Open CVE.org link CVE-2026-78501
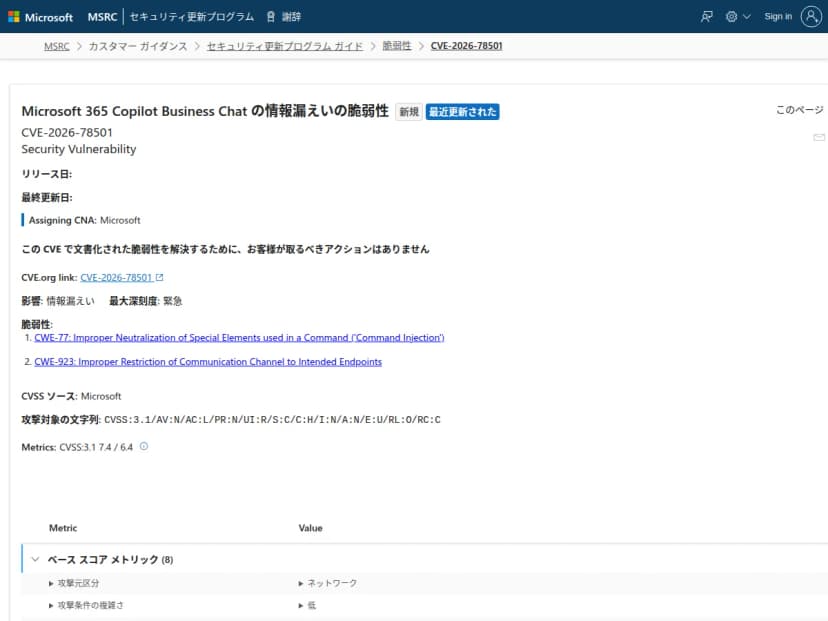Viewport: 828px width, 621px height. point(116,278)
